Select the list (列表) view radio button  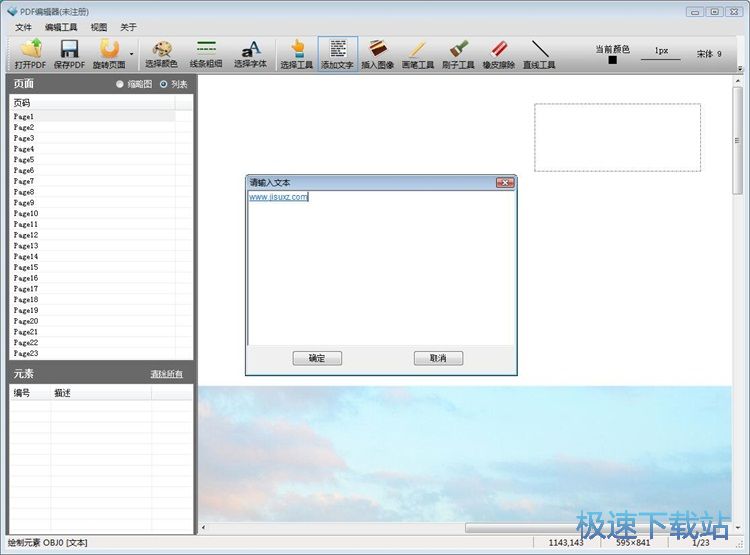tap(164, 84)
